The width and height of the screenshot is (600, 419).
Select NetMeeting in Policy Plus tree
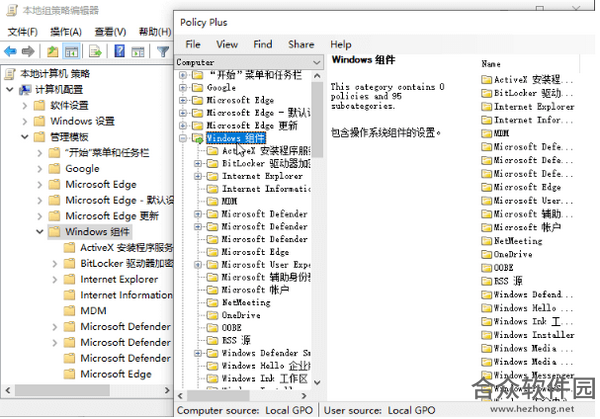tap(246, 303)
